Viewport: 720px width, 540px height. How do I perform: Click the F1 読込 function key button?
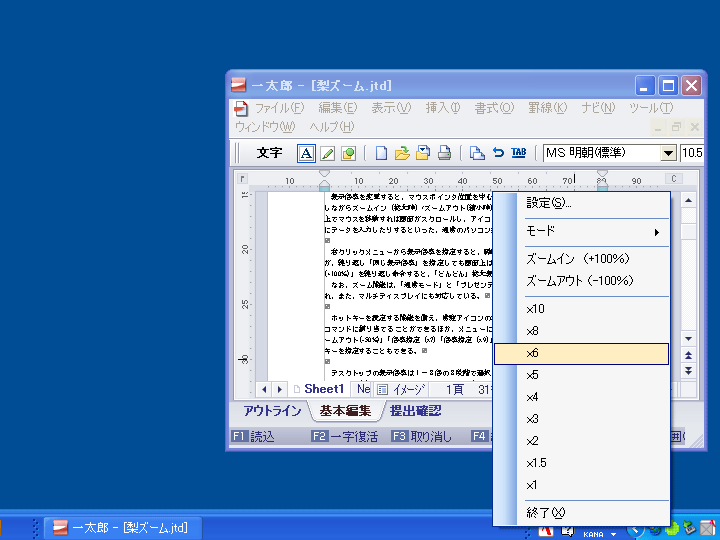tap(253, 436)
